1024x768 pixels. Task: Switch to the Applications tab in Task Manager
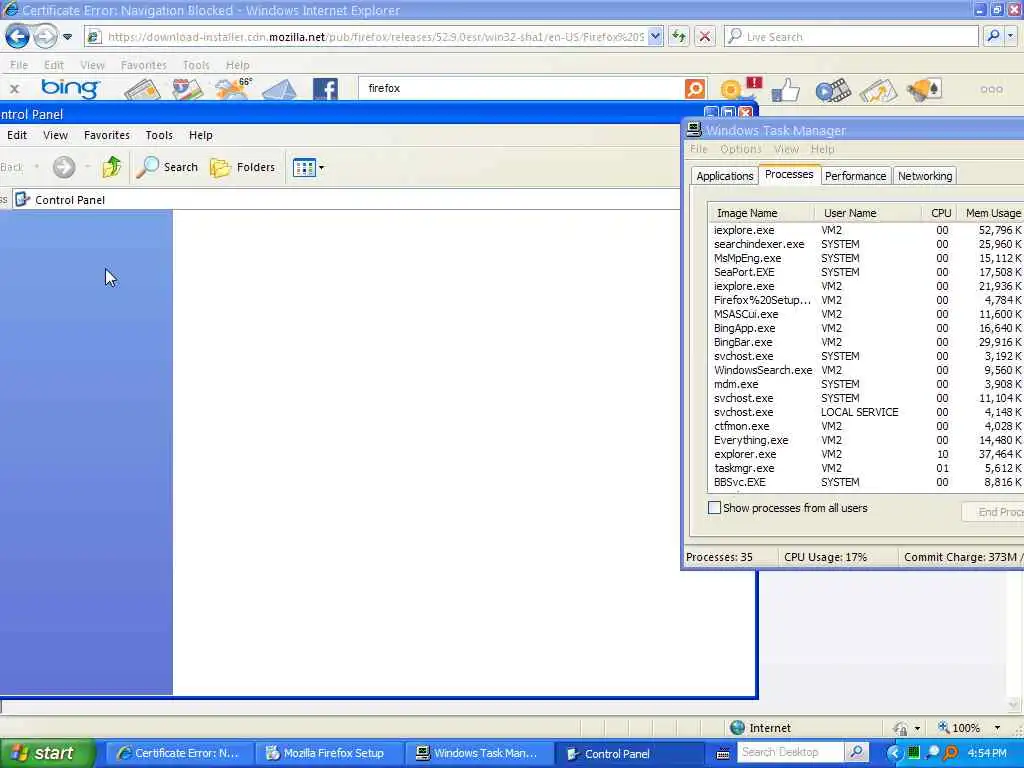coord(724,176)
